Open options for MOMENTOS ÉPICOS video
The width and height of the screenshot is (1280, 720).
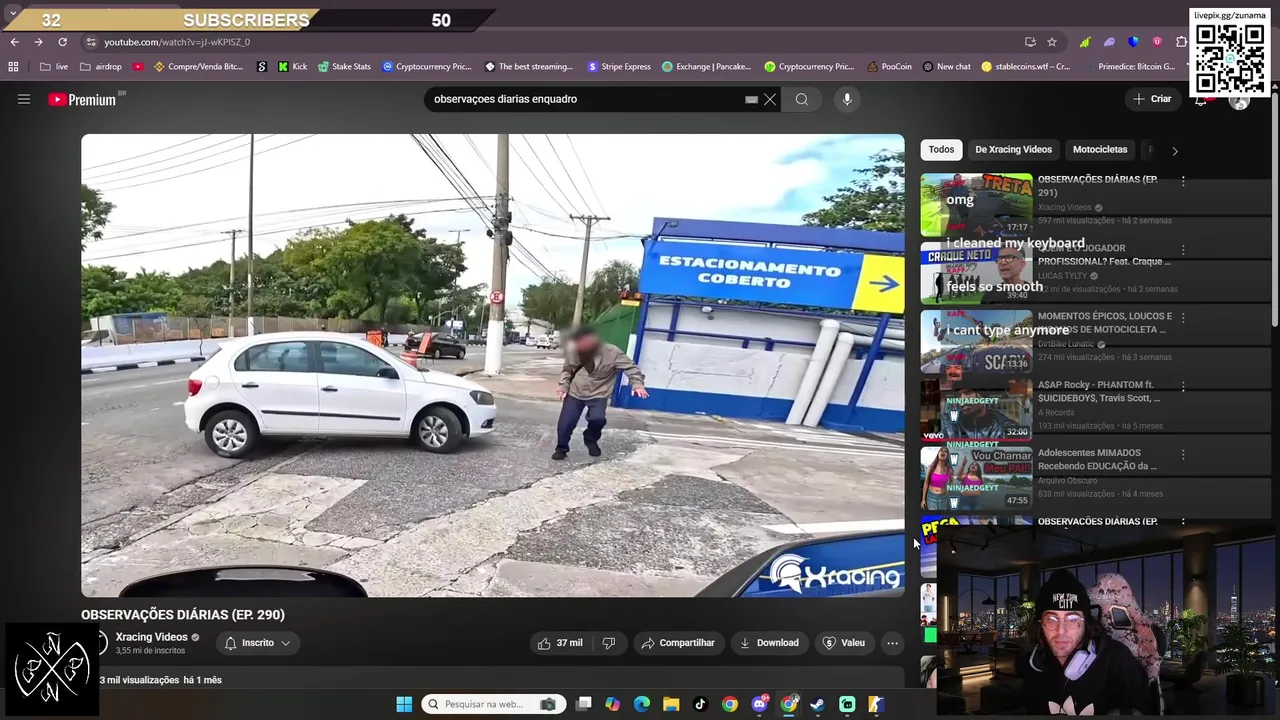1183,318
